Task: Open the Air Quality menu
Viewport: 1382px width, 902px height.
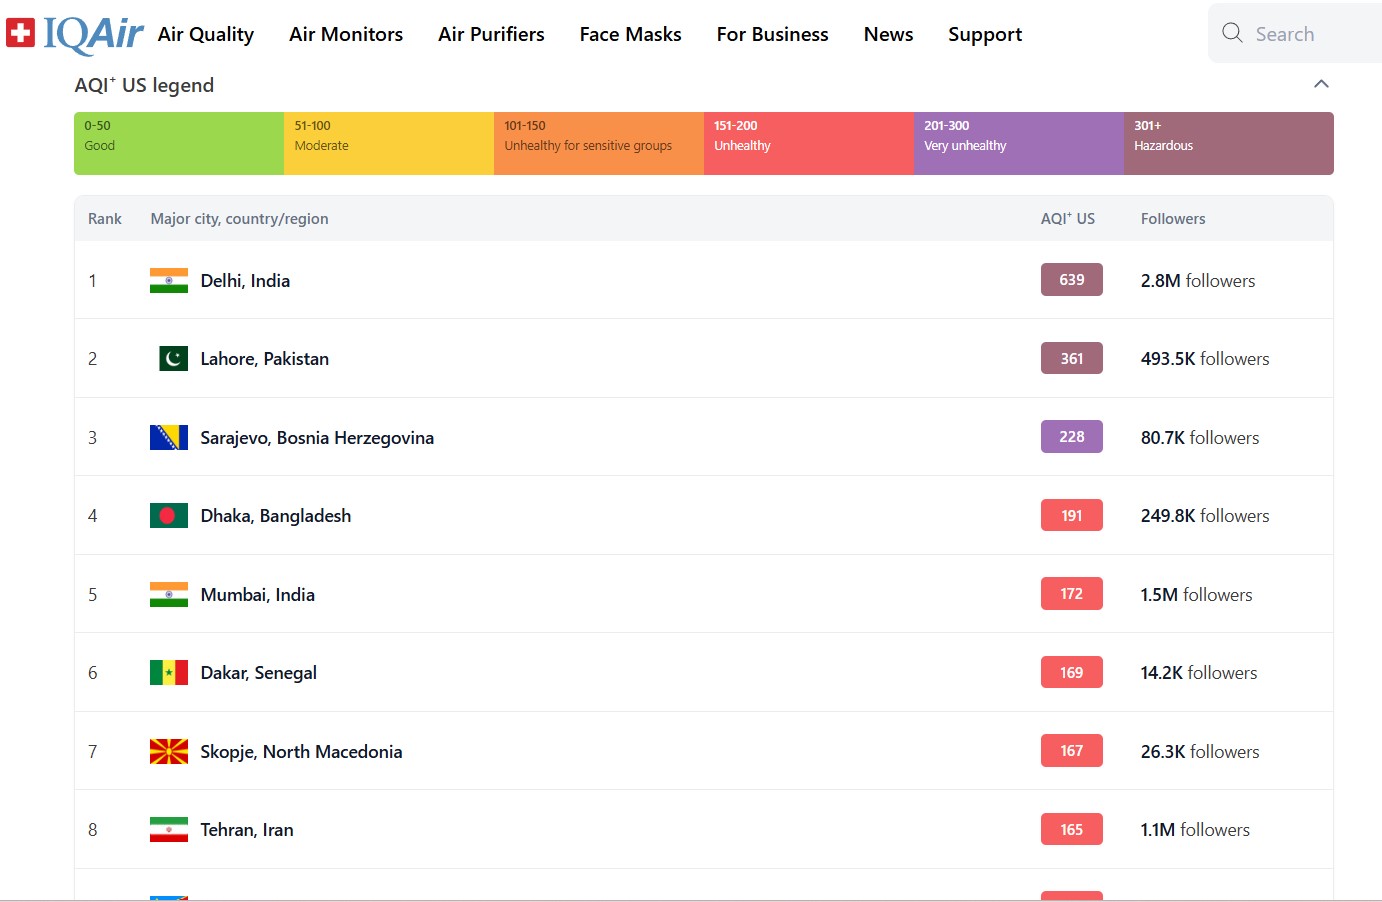Action: 206,34
